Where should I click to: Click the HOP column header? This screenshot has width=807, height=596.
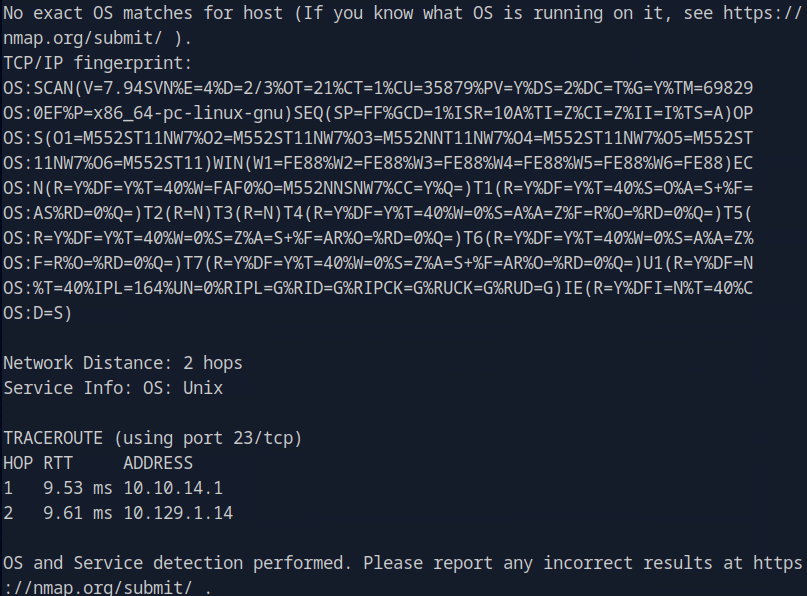[x=18, y=463]
